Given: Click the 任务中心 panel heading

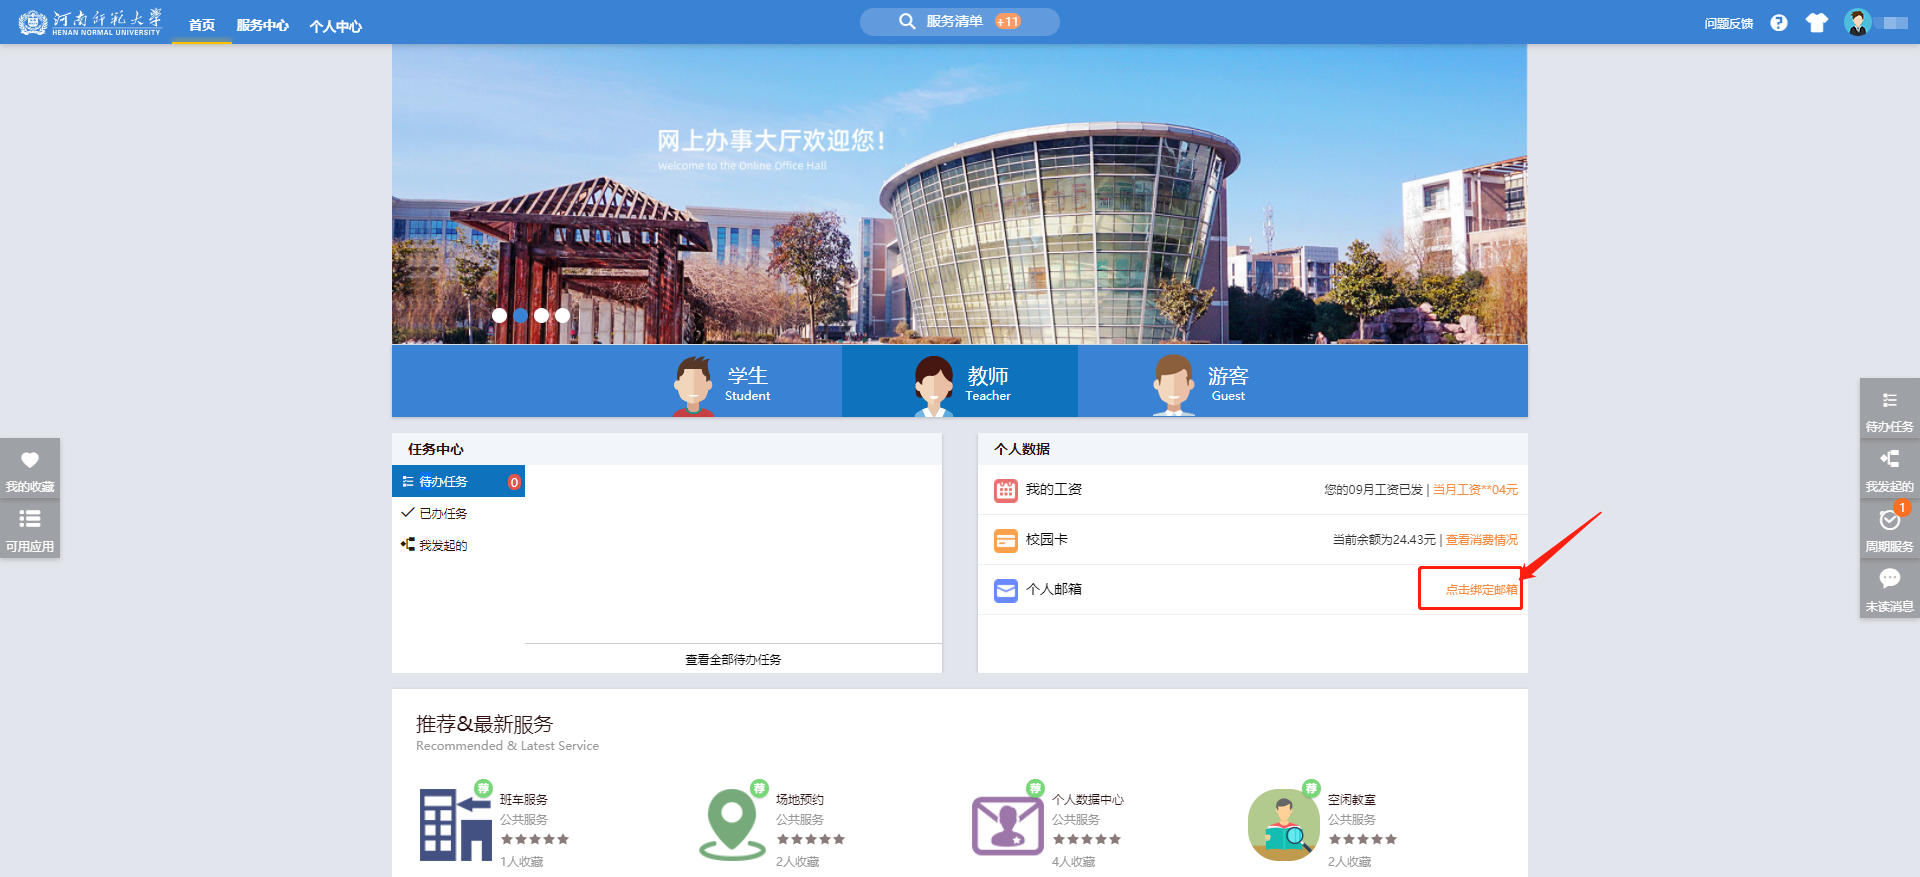Looking at the screenshot, I should click(x=436, y=449).
